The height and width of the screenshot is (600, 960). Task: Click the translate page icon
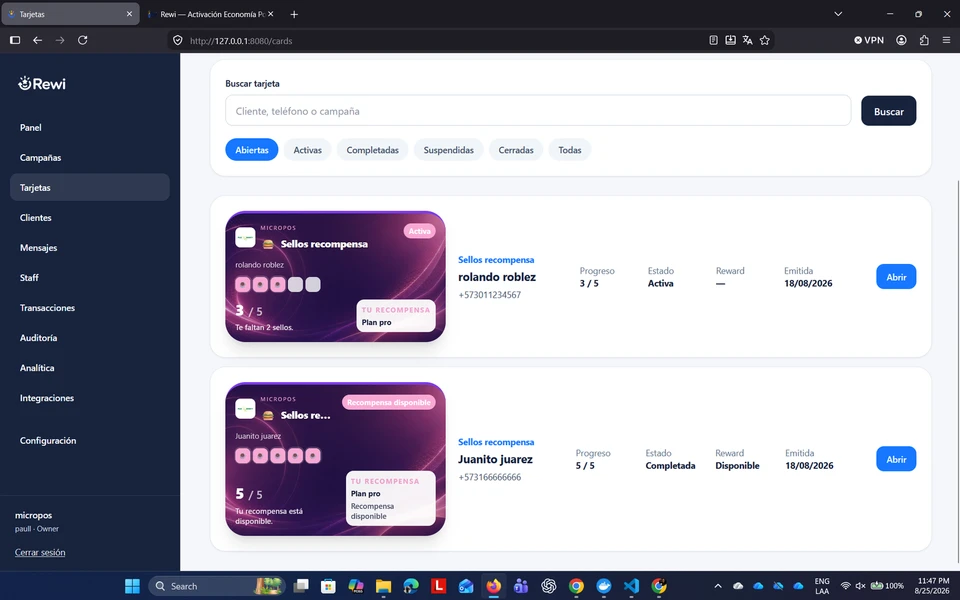(x=748, y=40)
